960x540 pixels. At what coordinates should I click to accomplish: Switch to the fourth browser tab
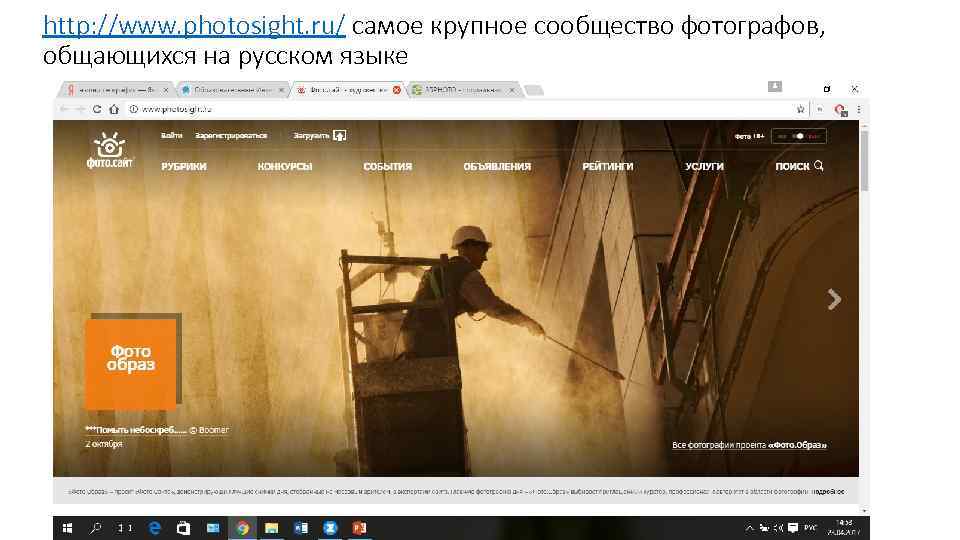pyautogui.click(x=464, y=90)
